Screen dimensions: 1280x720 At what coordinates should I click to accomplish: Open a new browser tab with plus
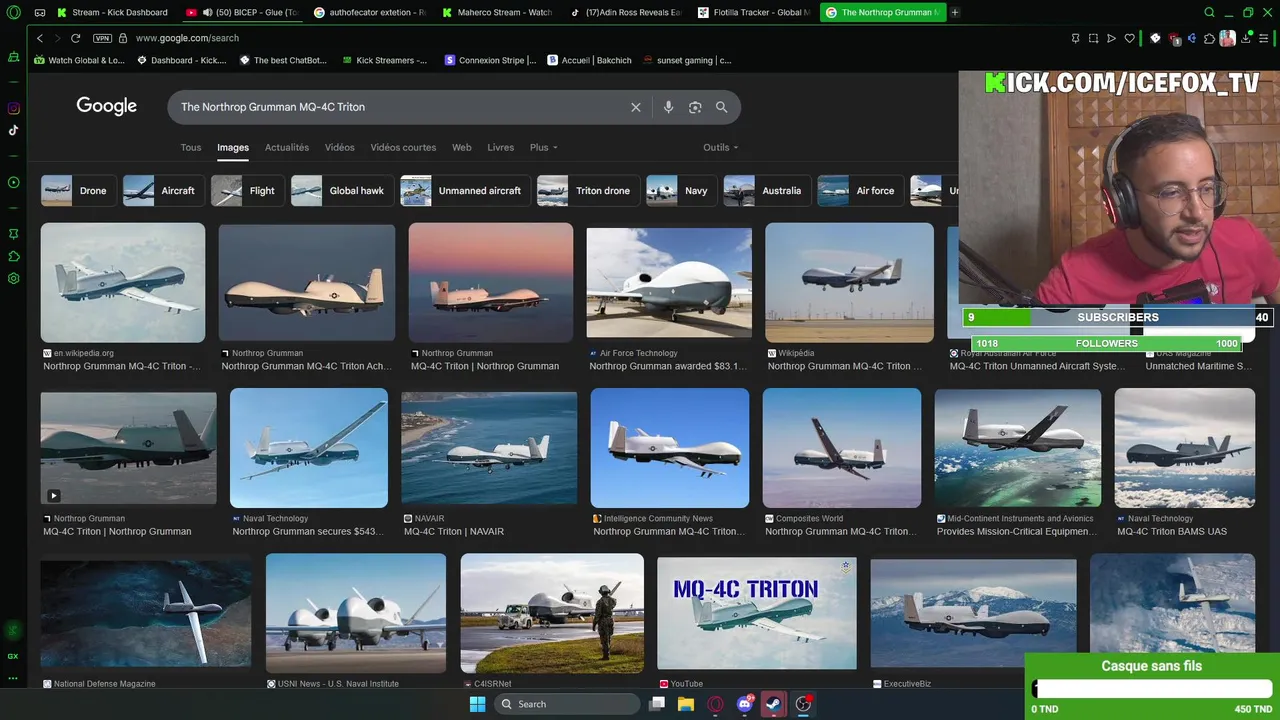click(x=955, y=12)
